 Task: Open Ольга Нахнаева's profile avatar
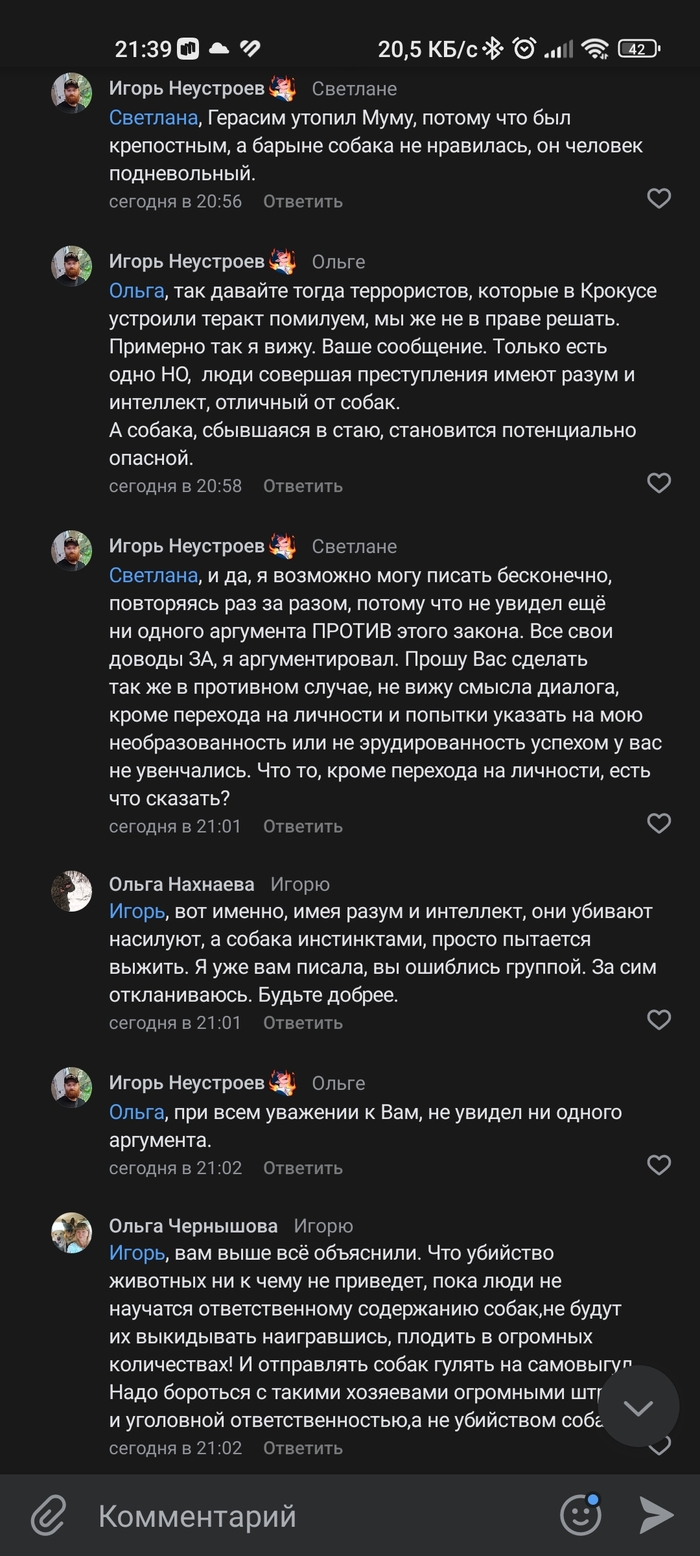click(72, 891)
